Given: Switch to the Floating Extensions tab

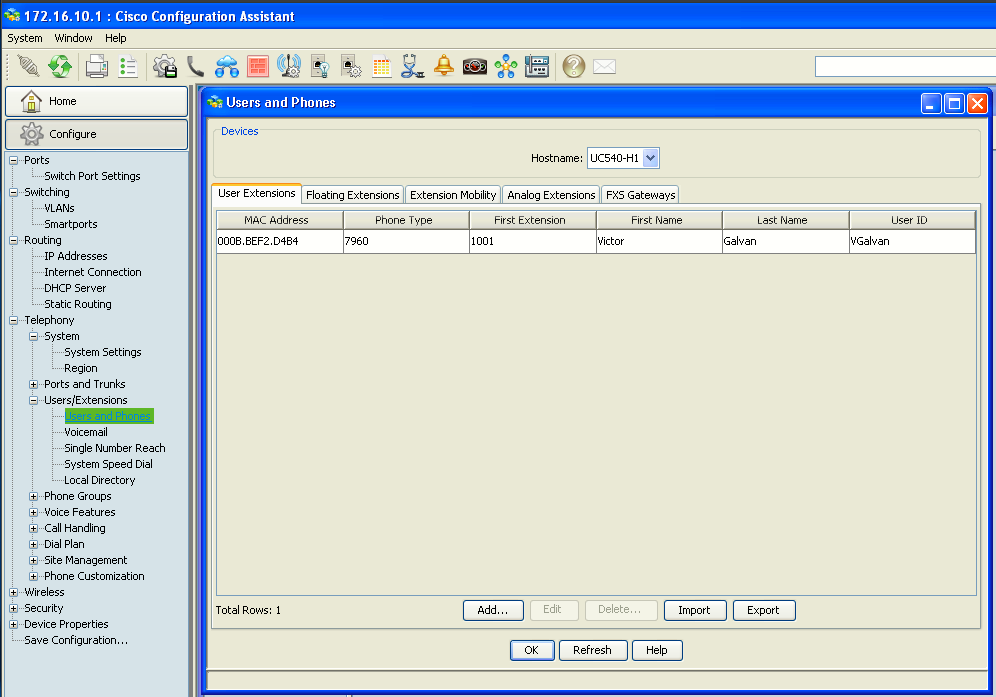Looking at the screenshot, I should pyautogui.click(x=353, y=194).
